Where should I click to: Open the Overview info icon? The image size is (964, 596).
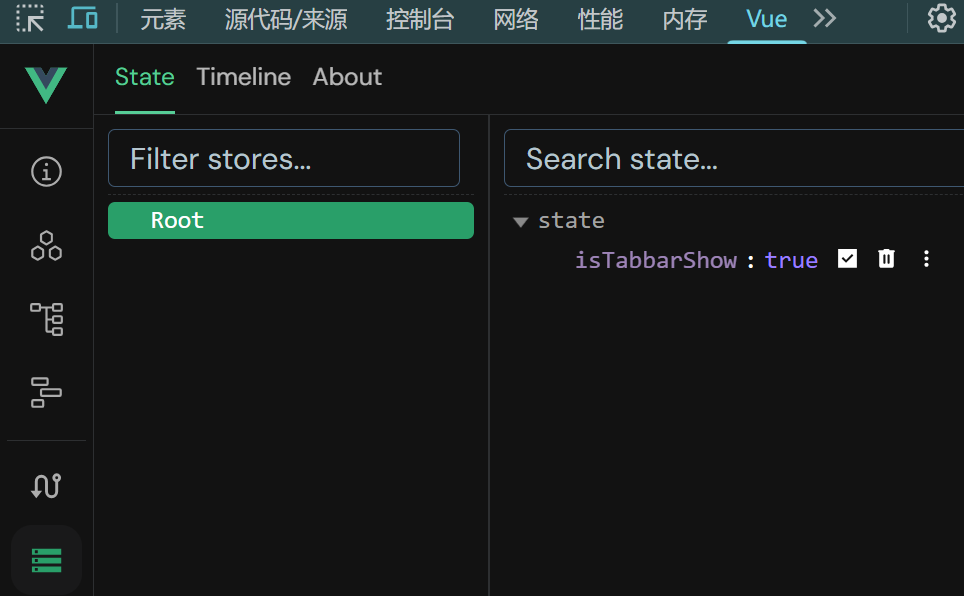tap(46, 172)
